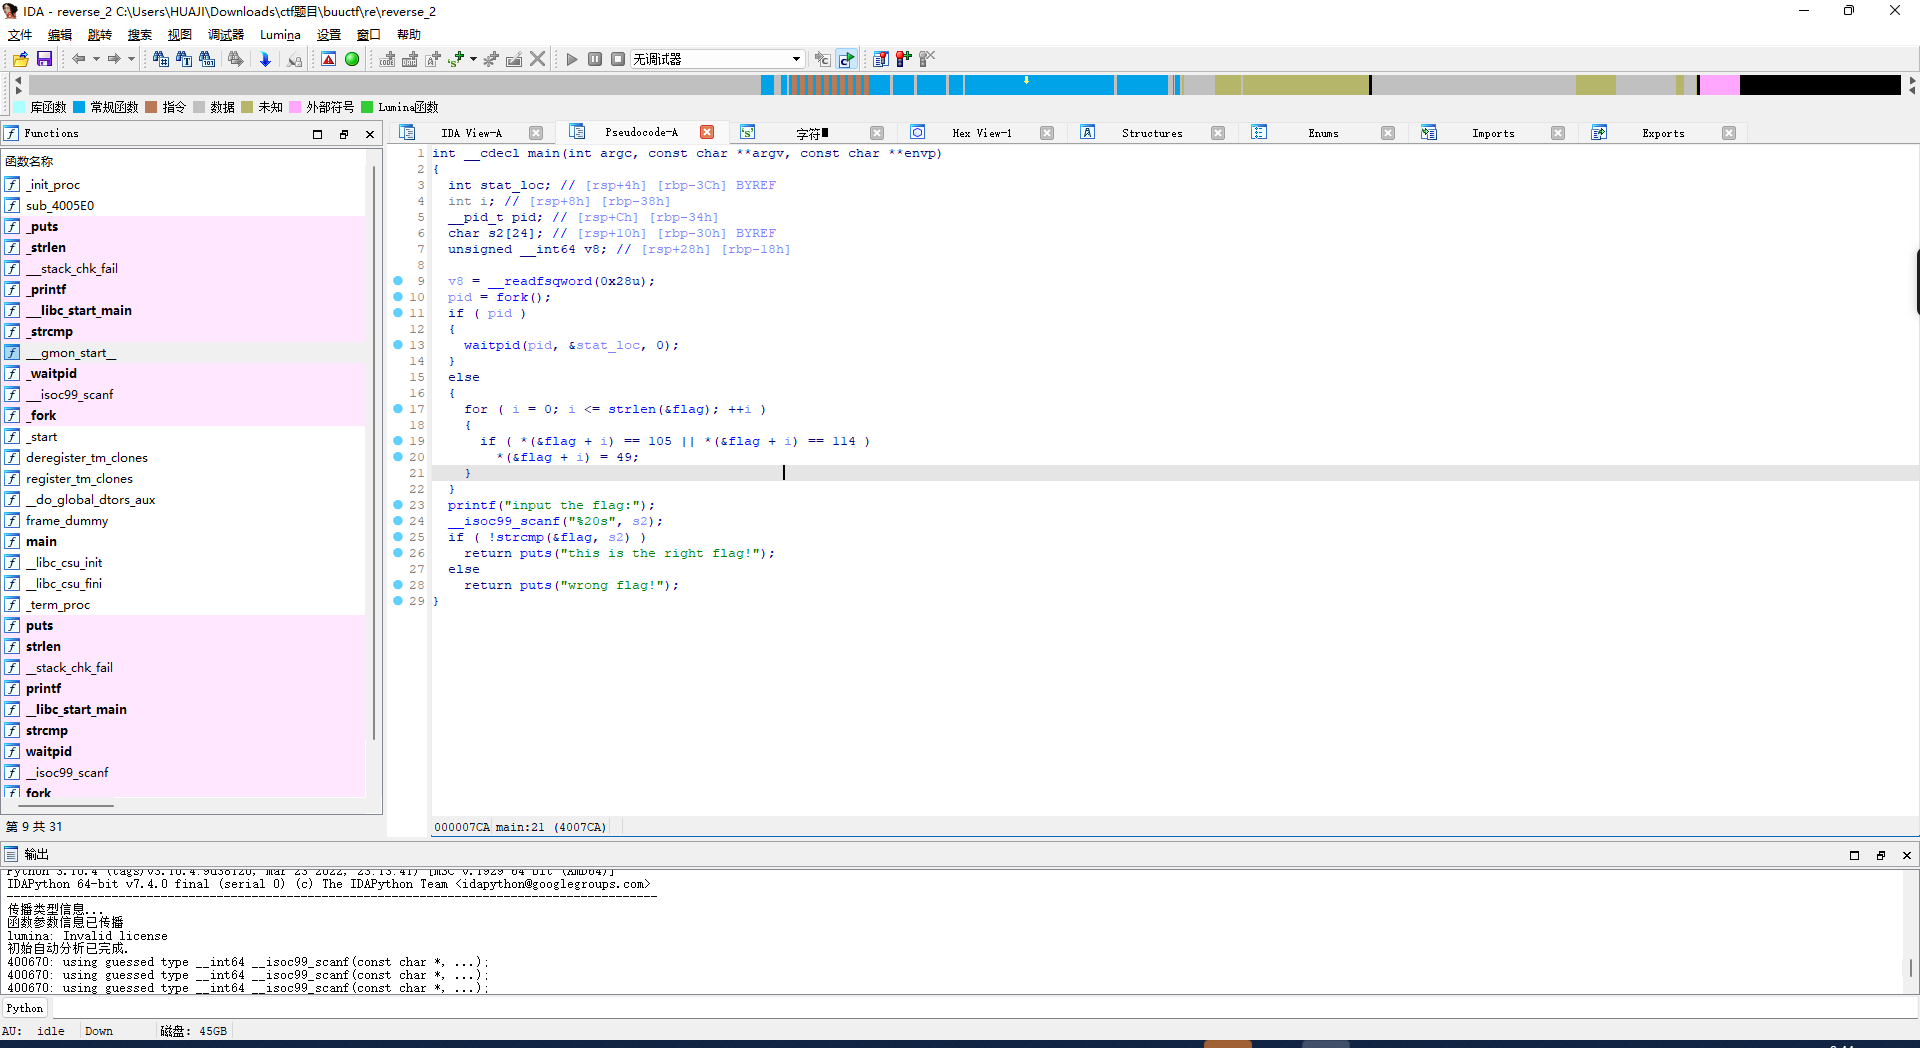The height and width of the screenshot is (1048, 1920).
Task: Open the Lumina menu
Action: [280, 34]
